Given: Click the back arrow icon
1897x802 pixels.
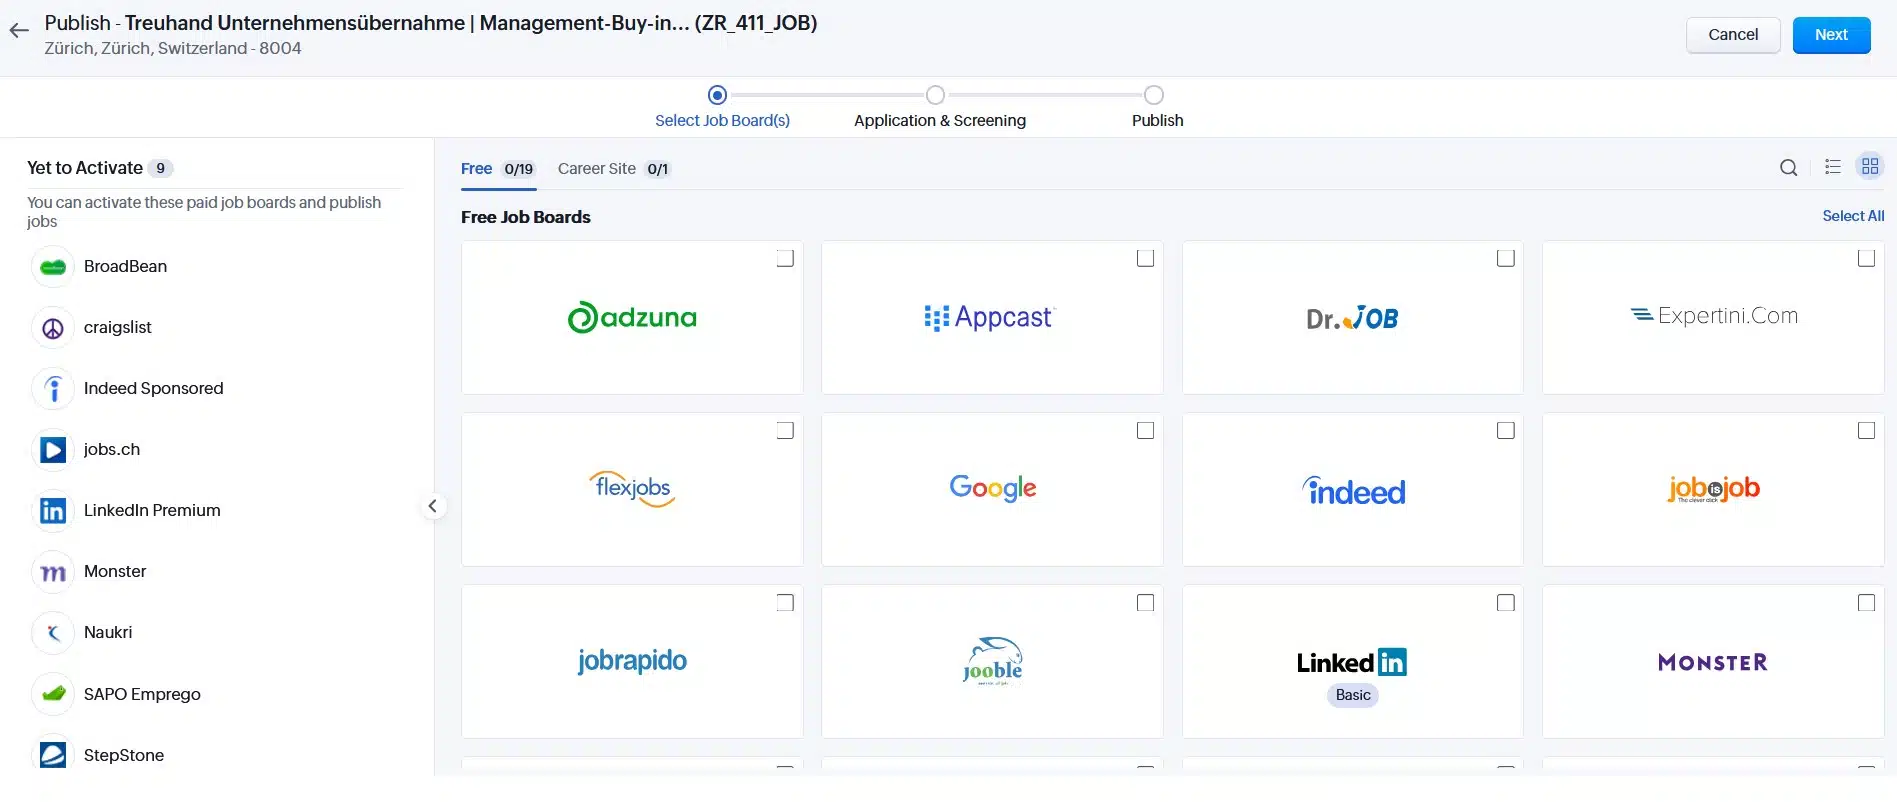Looking at the screenshot, I should [19, 31].
